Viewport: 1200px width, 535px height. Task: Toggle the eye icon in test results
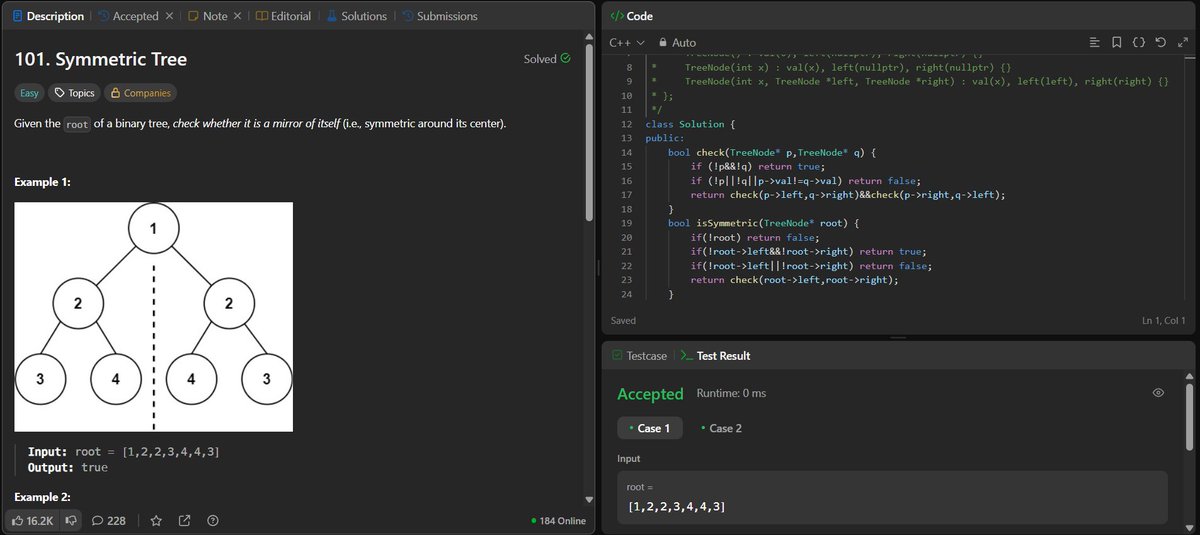point(1158,393)
